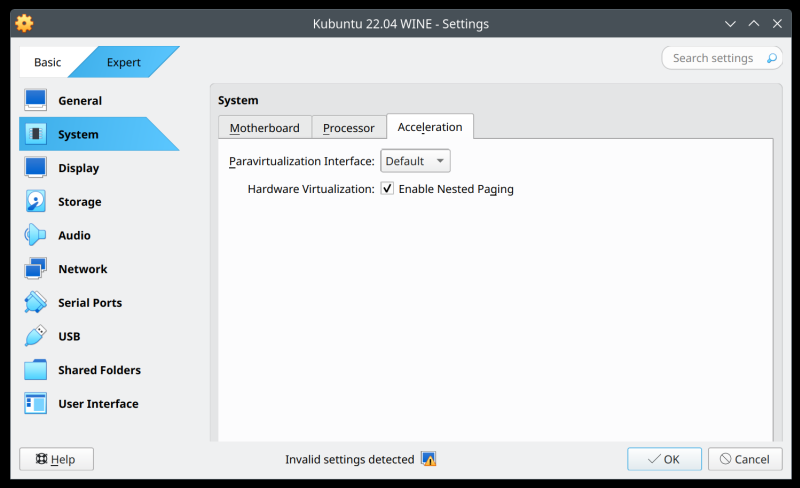The height and width of the screenshot is (488, 800).
Task: Click the OK button
Action: point(664,459)
